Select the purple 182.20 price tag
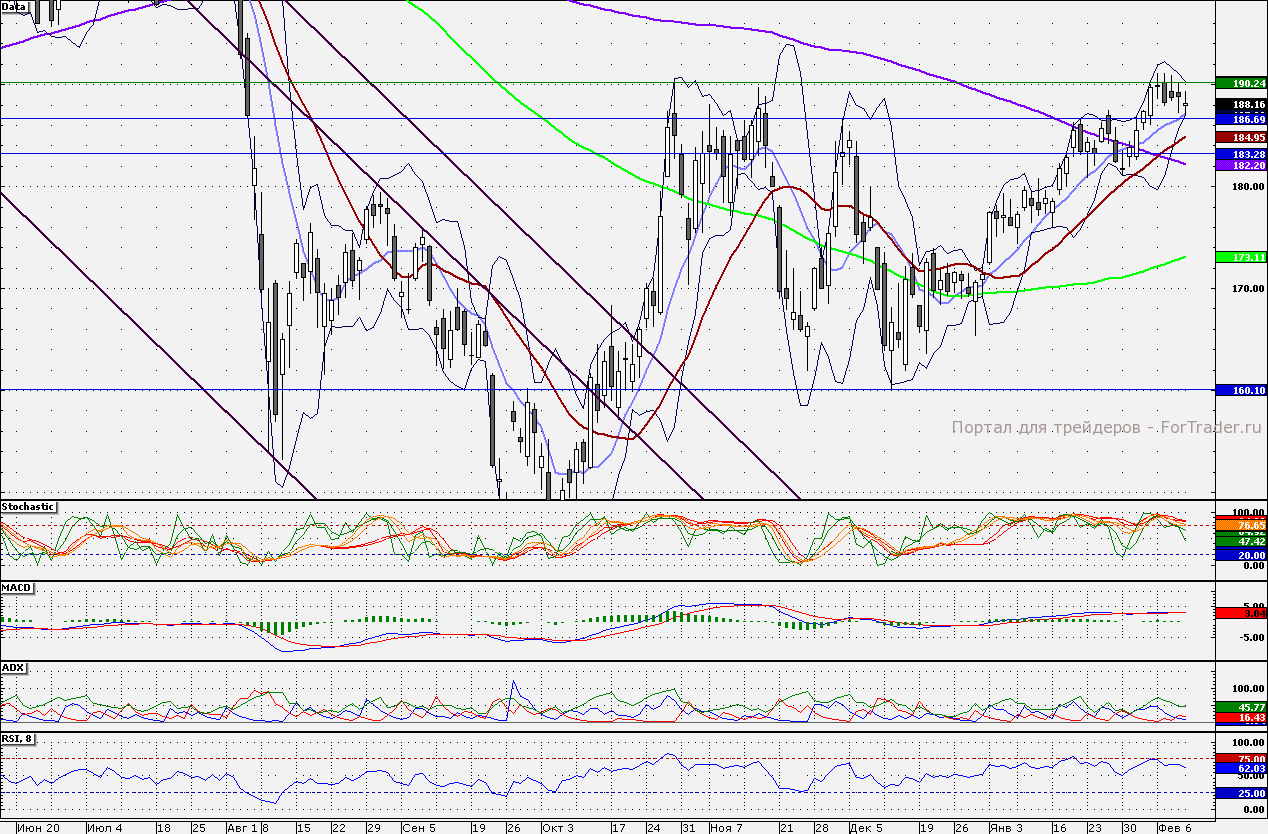The width and height of the screenshot is (1268, 834). pyautogui.click(x=1240, y=165)
